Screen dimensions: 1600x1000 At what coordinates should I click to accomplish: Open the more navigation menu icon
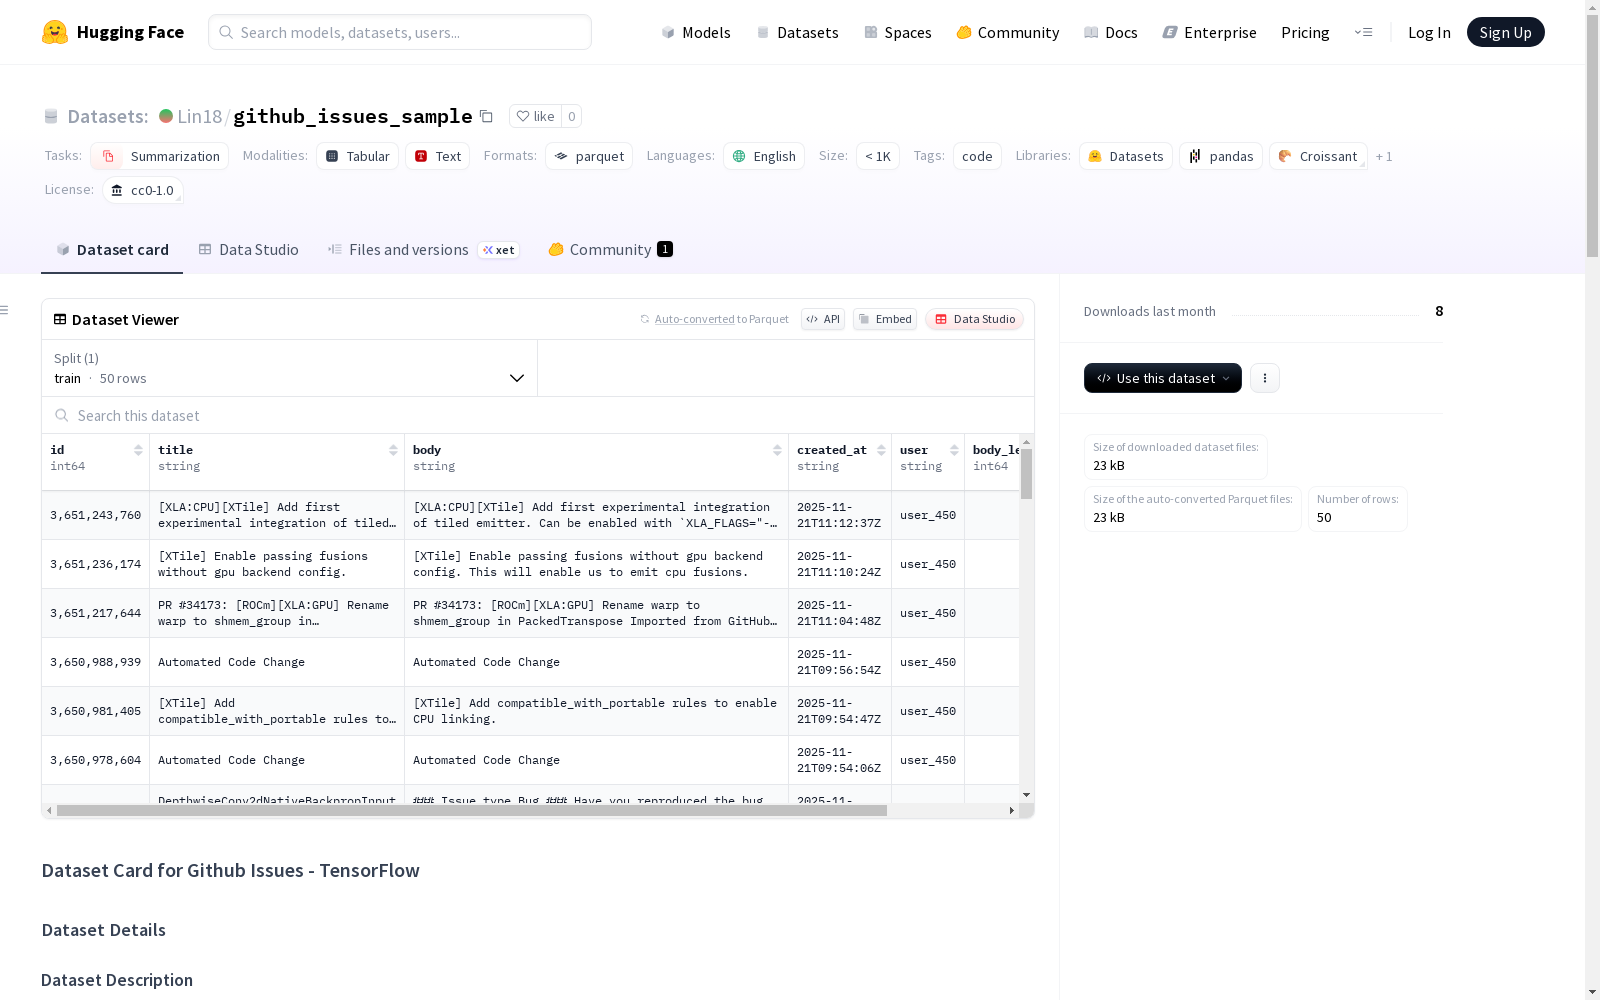pos(1363,32)
